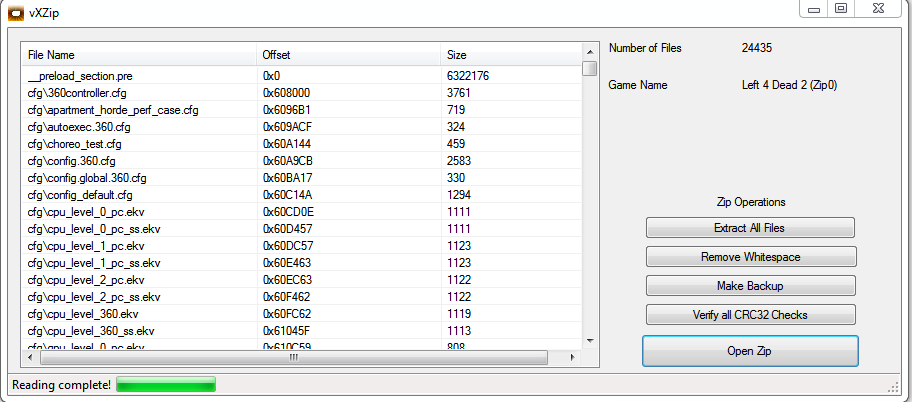Click the green progress bar in status bar
The width and height of the screenshot is (912, 402).
point(166,385)
